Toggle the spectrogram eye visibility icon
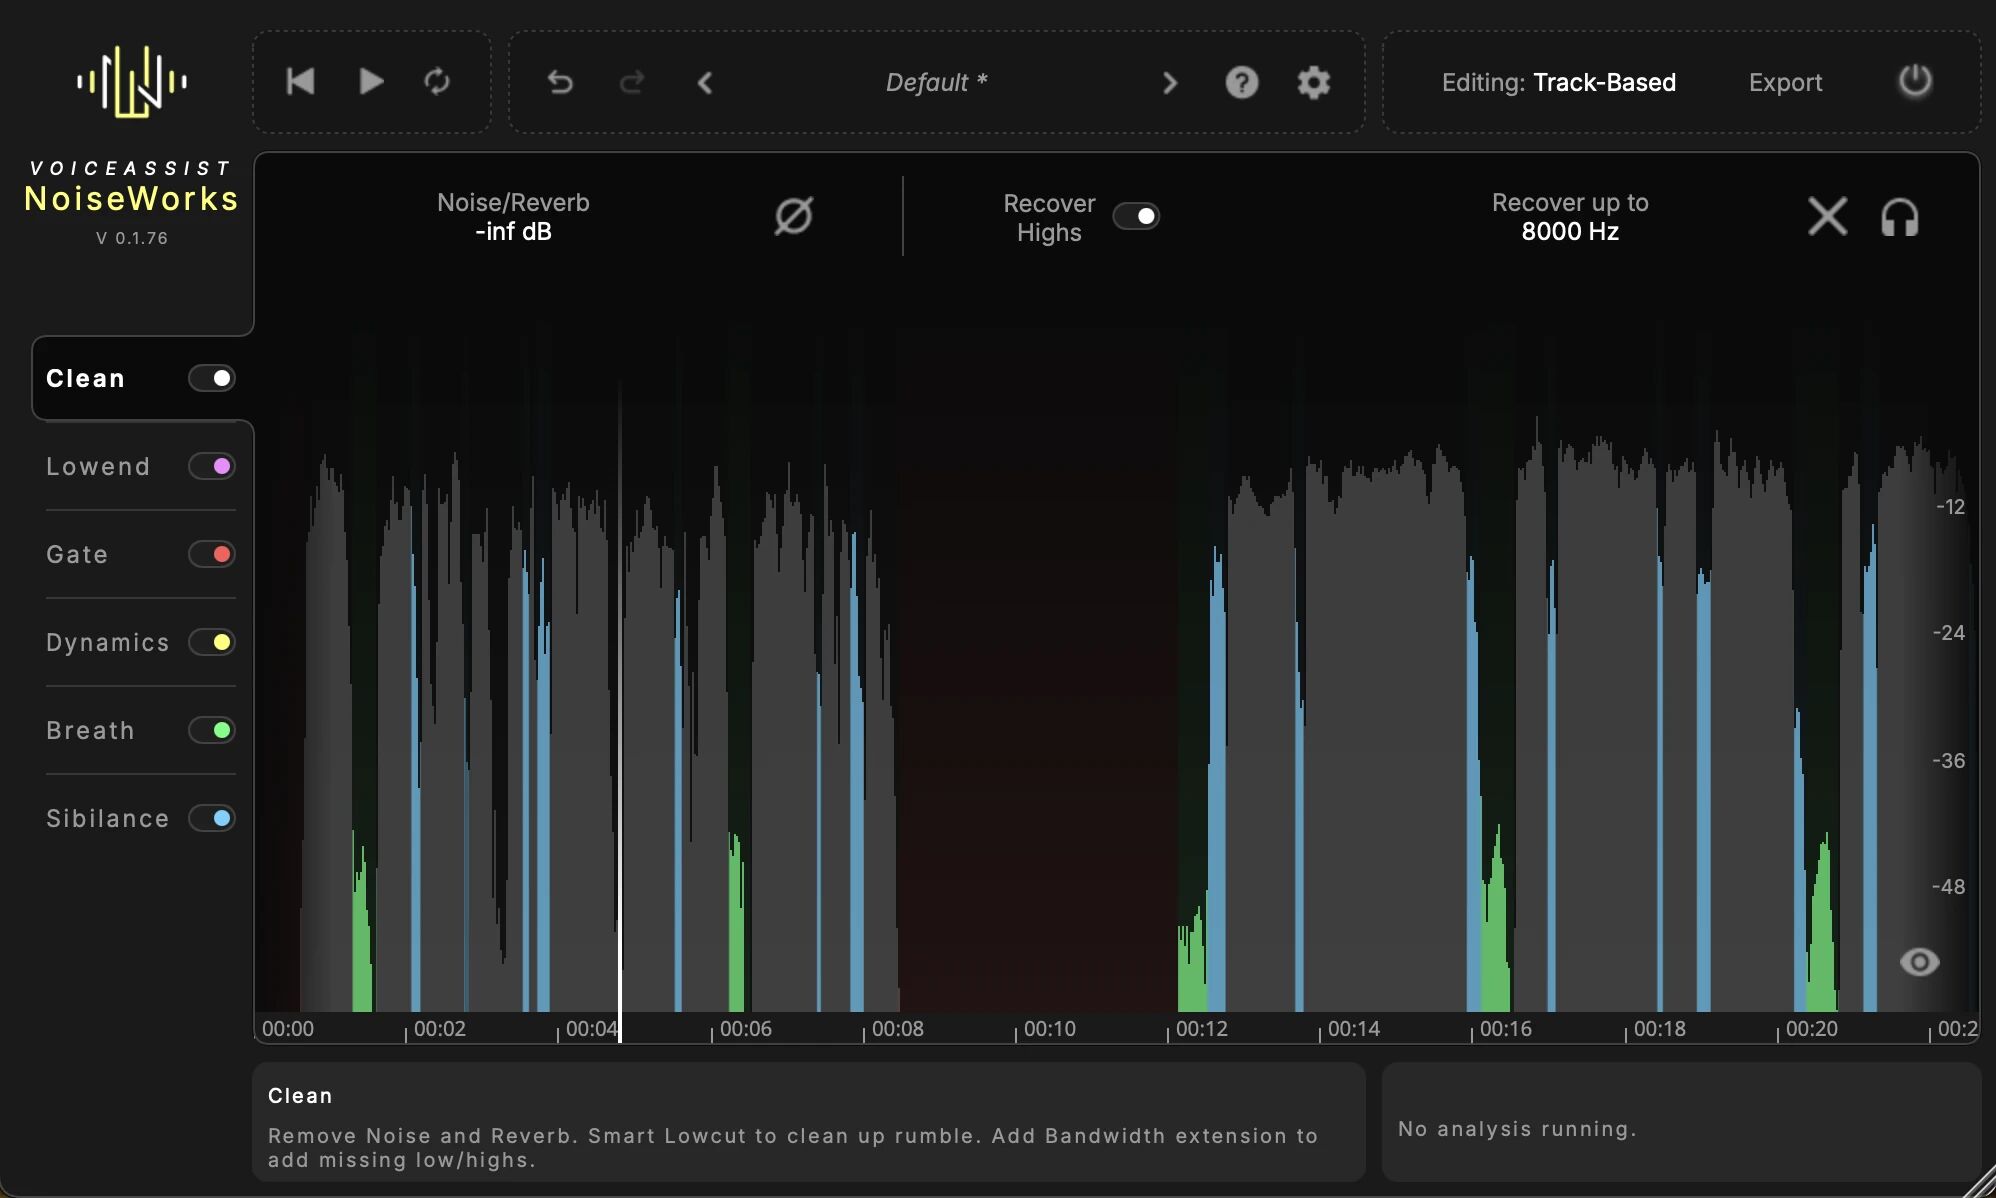 1918,962
